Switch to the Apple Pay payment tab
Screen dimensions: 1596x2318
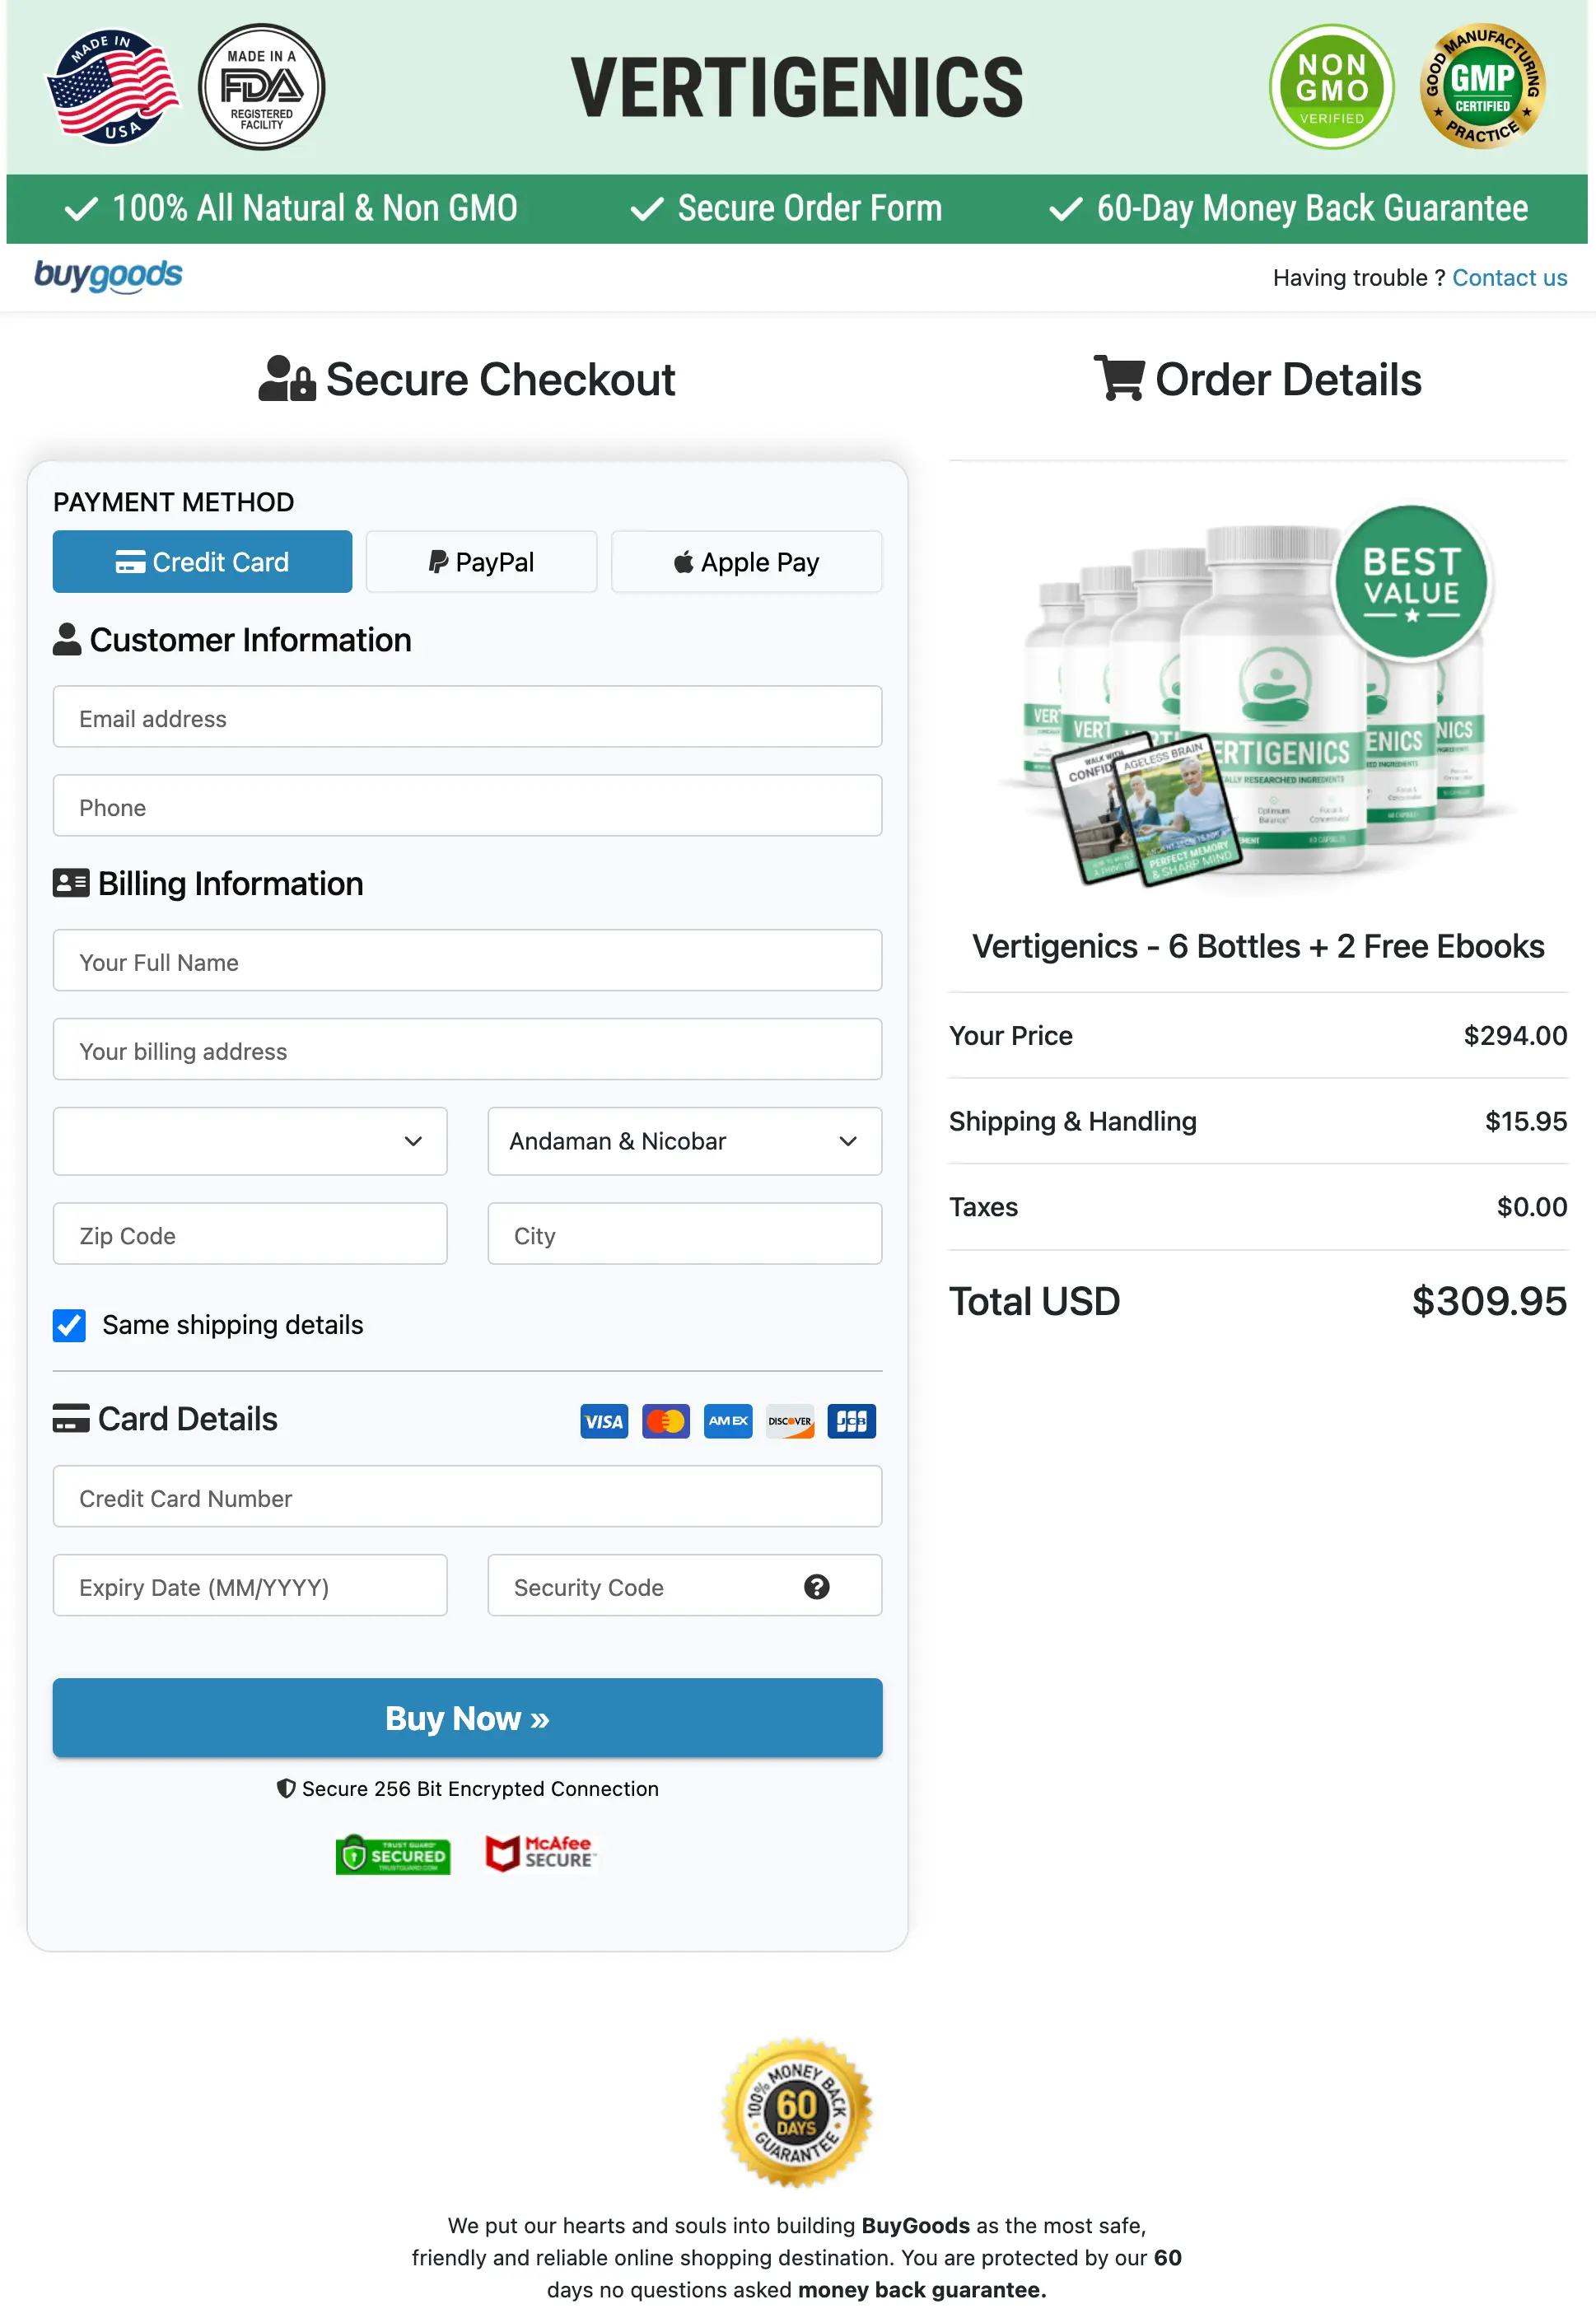point(746,561)
